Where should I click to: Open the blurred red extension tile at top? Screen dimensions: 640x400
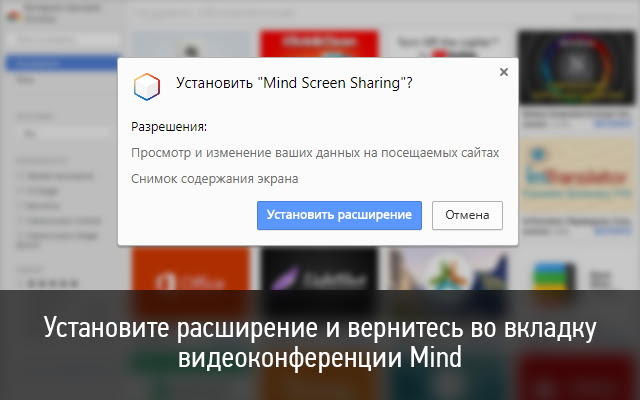[319, 44]
